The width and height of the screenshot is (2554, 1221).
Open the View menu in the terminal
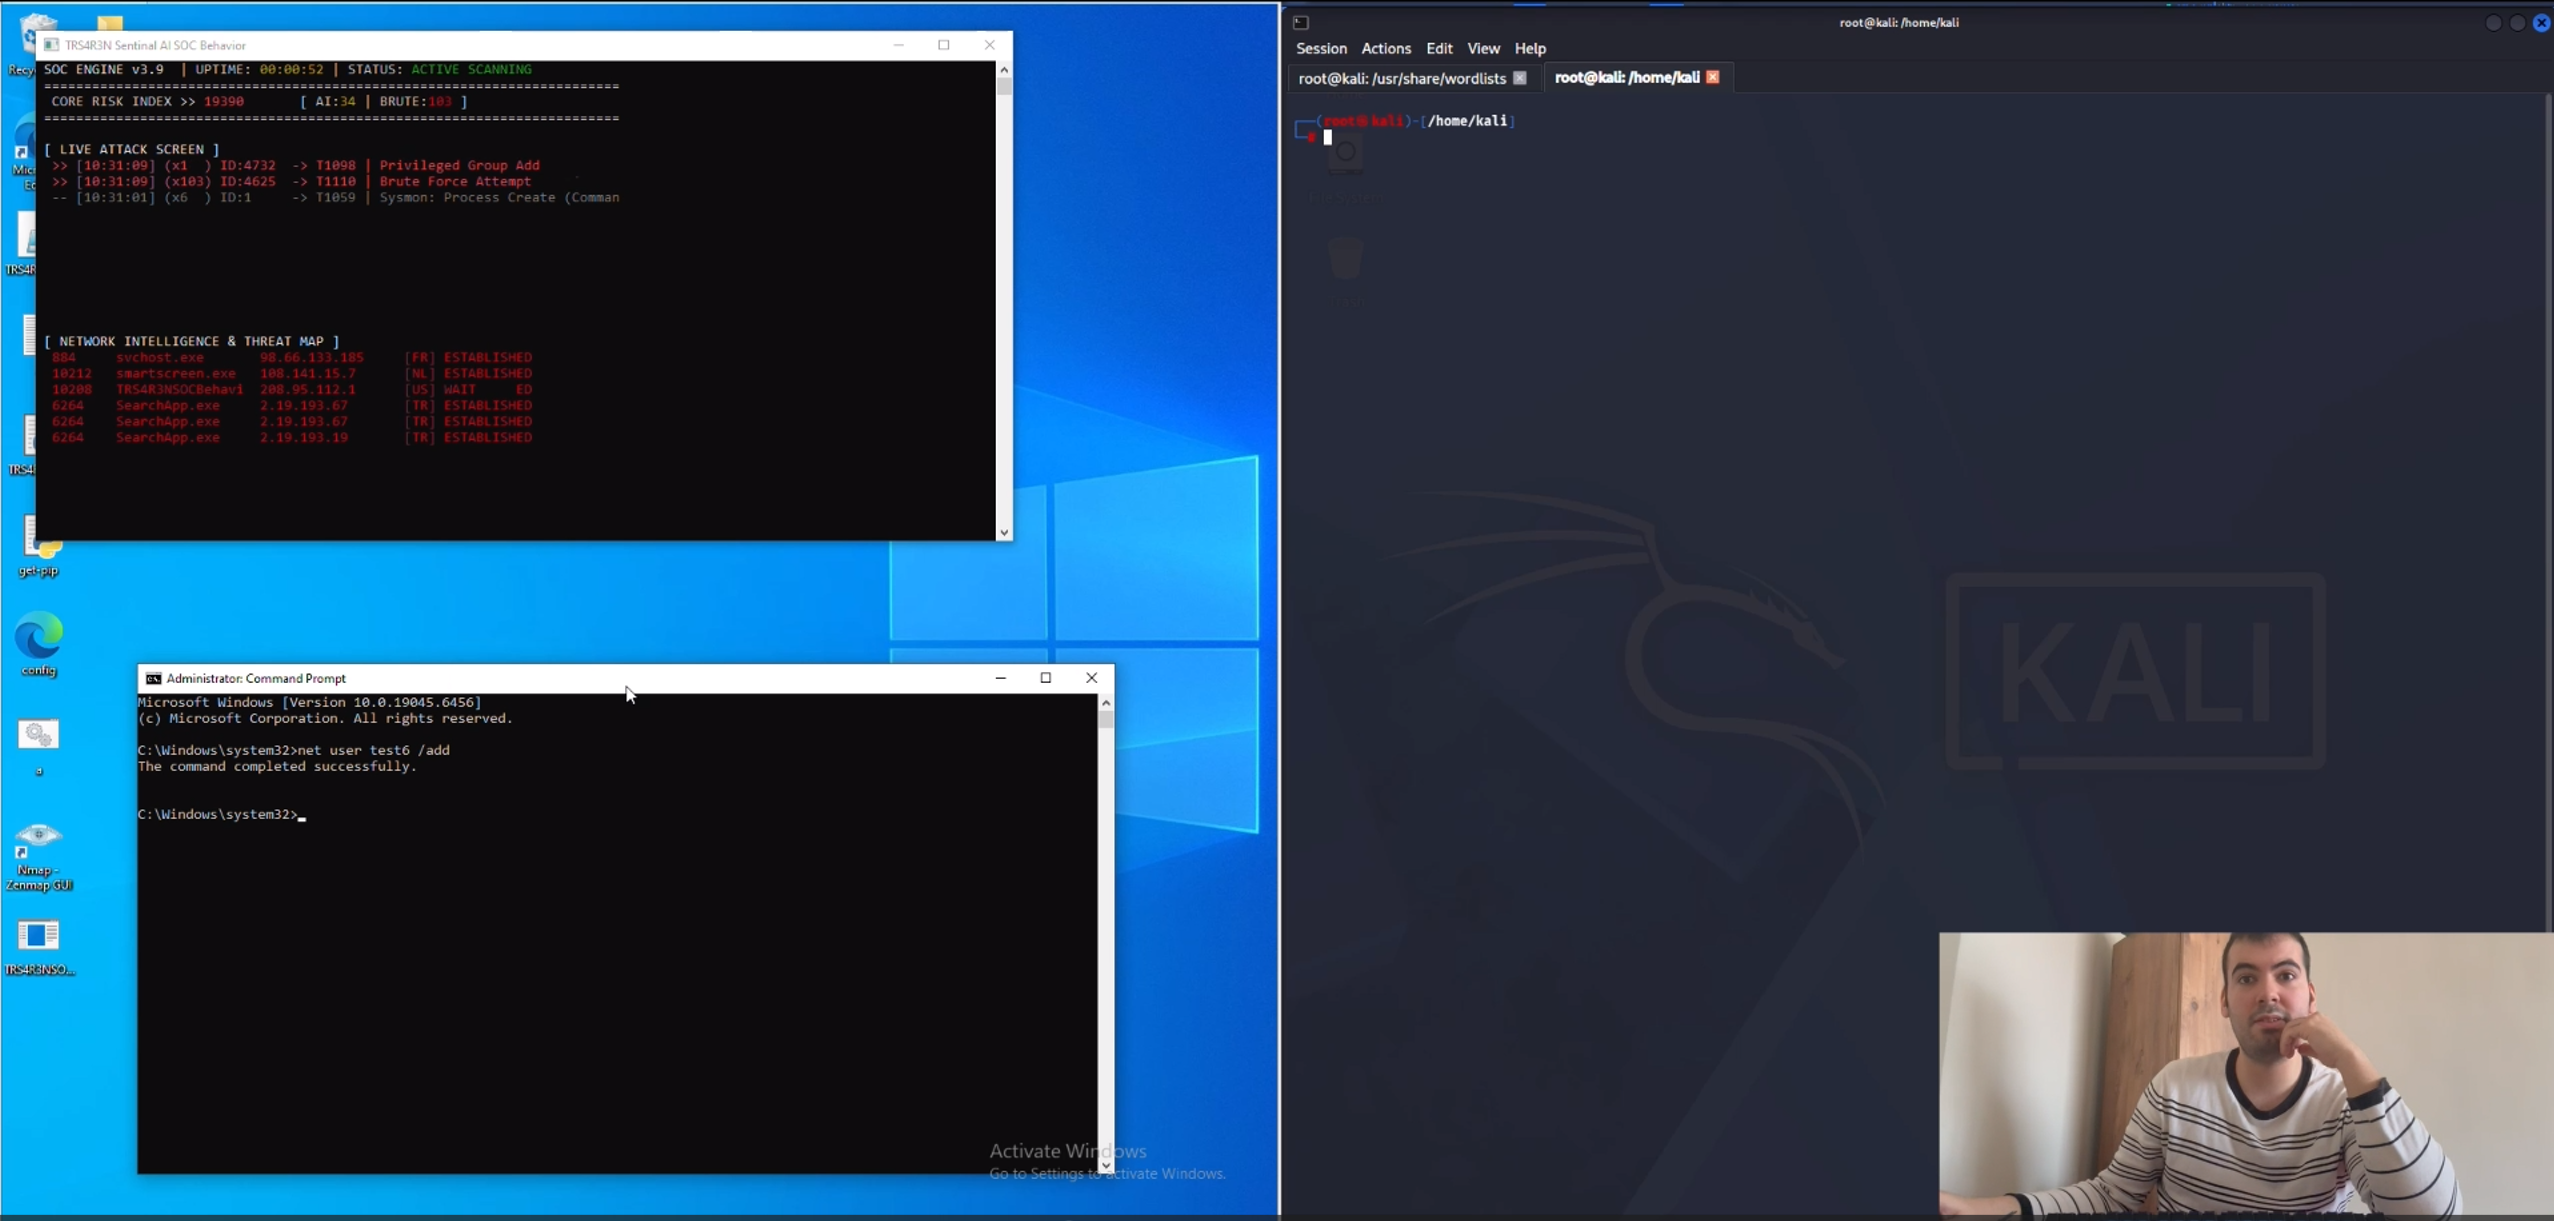click(1483, 49)
